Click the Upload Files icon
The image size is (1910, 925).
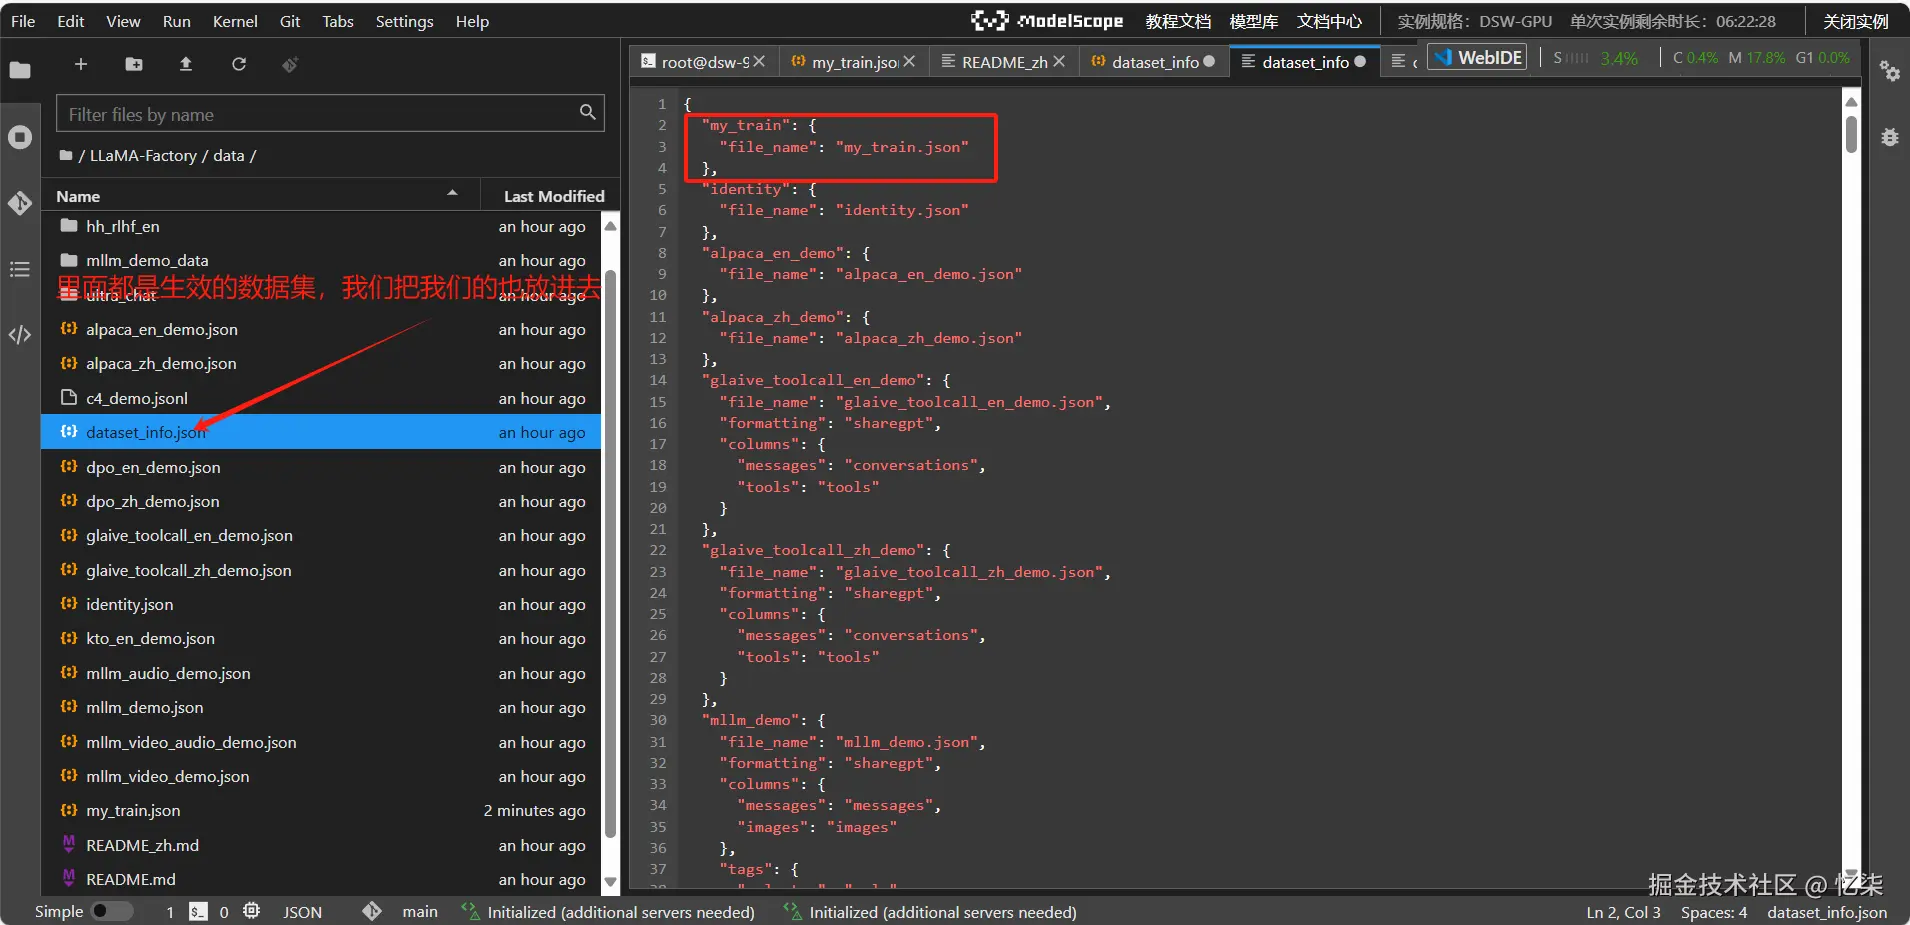(186, 64)
